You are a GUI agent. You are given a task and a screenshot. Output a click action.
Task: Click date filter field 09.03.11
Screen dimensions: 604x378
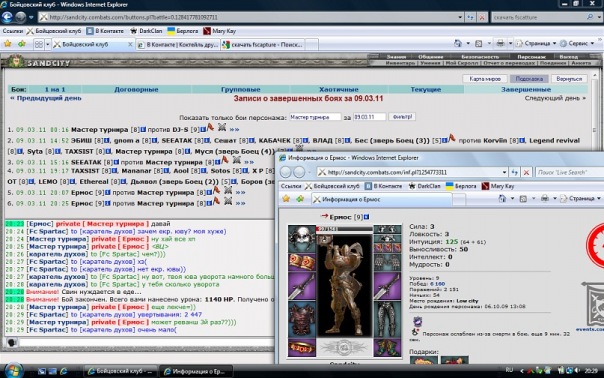pos(369,117)
